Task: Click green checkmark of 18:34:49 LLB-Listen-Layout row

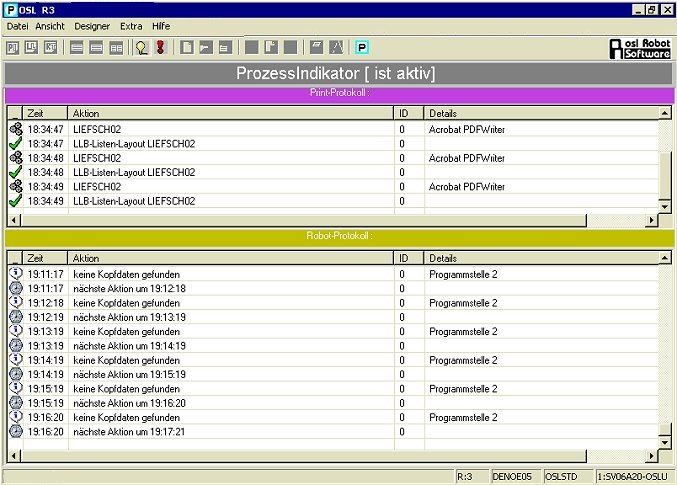Action: point(16,201)
